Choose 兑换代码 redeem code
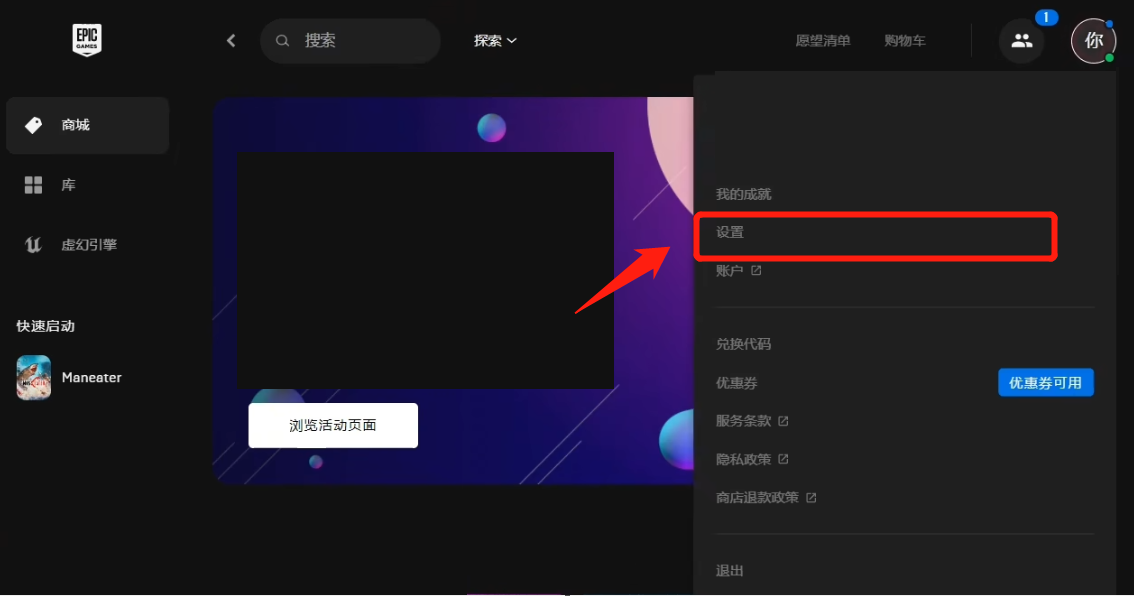 coord(743,344)
